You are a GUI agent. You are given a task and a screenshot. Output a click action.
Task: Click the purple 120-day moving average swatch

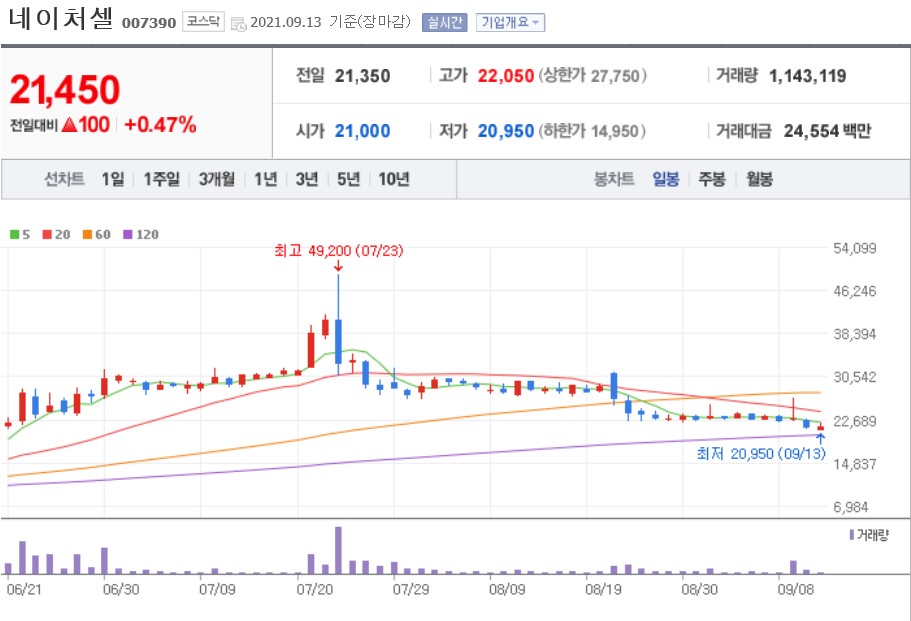coord(128,235)
